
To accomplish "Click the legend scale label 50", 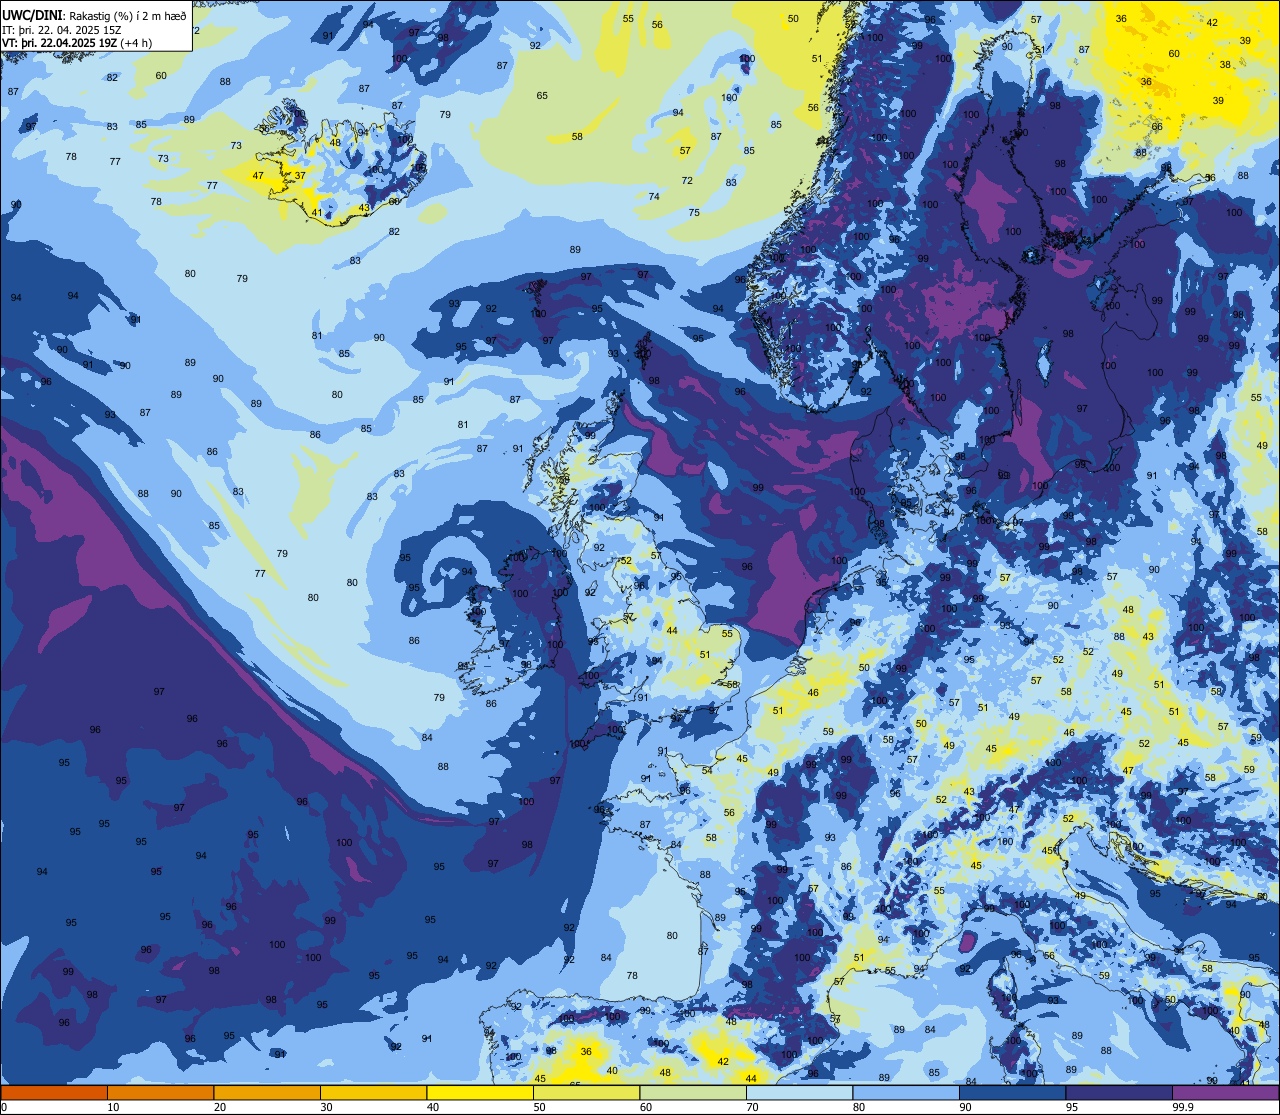I will [x=539, y=1107].
